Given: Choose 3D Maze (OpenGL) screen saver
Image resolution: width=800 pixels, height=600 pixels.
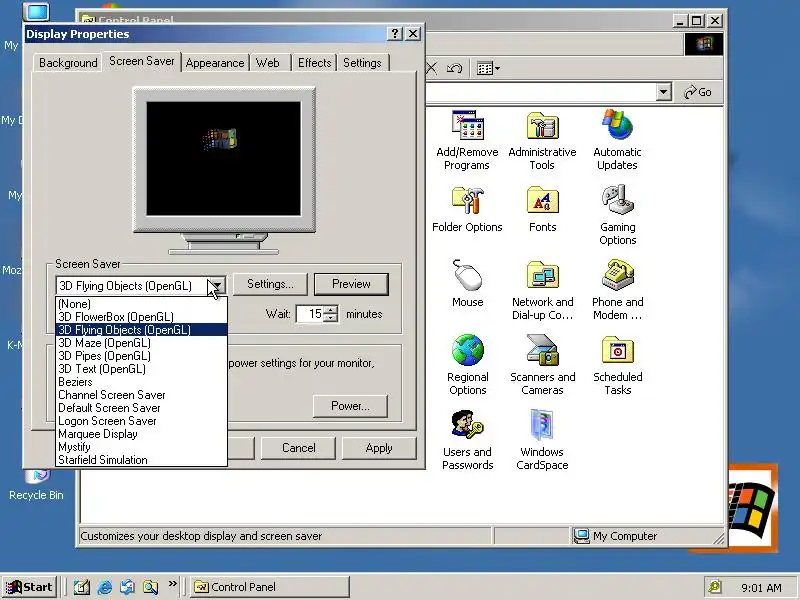Looking at the screenshot, I should [141, 343].
